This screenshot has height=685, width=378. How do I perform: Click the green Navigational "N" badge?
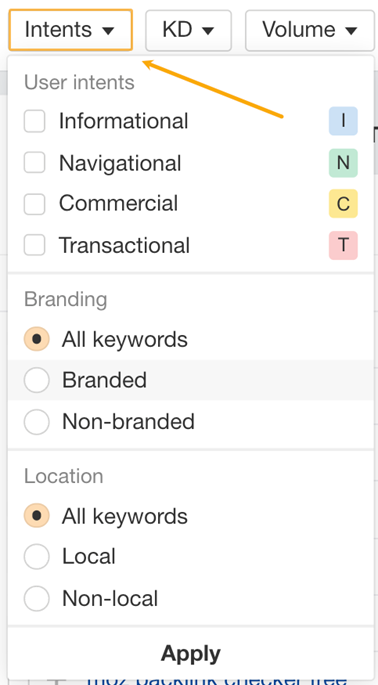[x=343, y=163]
